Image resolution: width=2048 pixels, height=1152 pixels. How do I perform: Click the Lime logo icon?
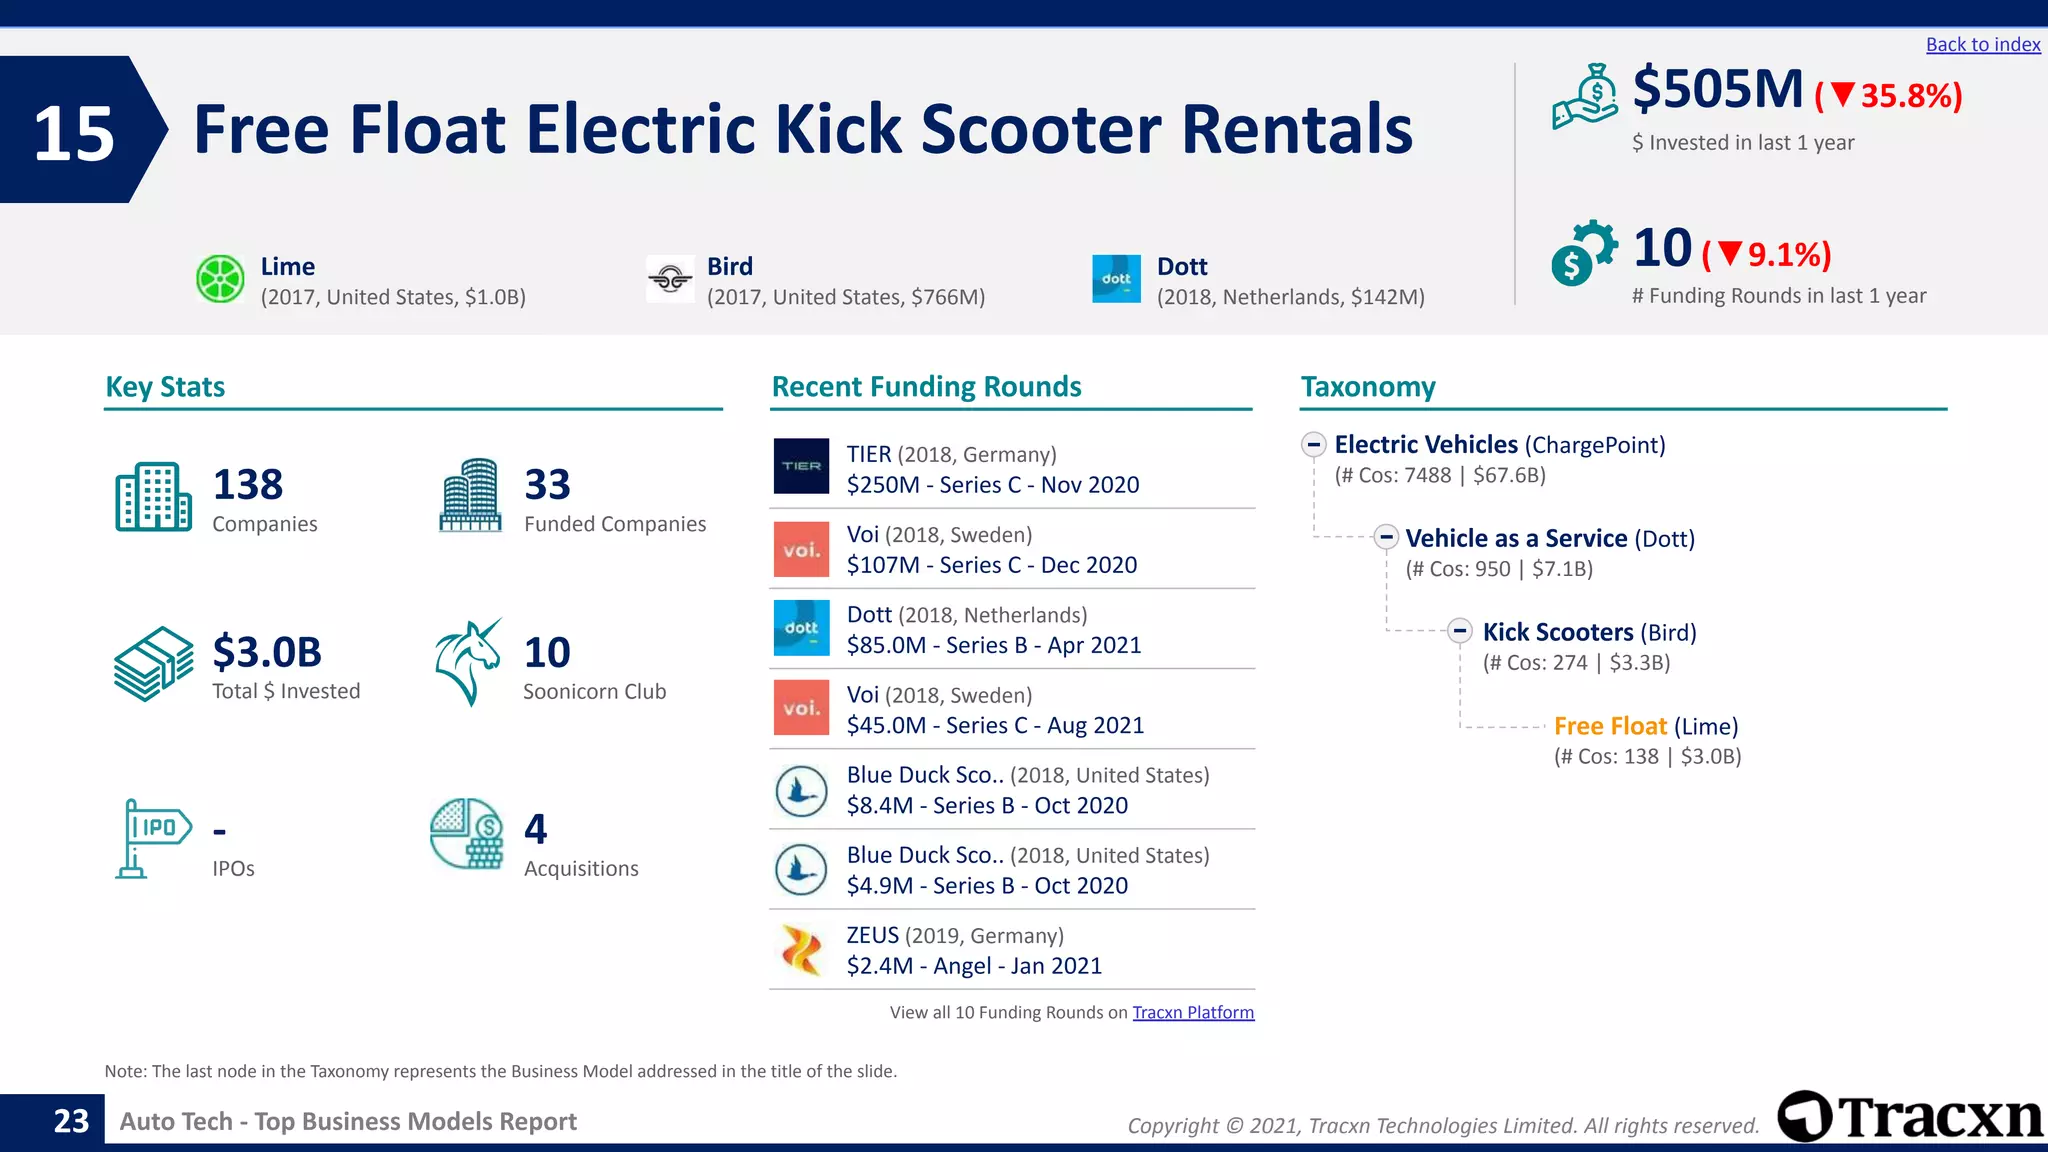(220, 279)
